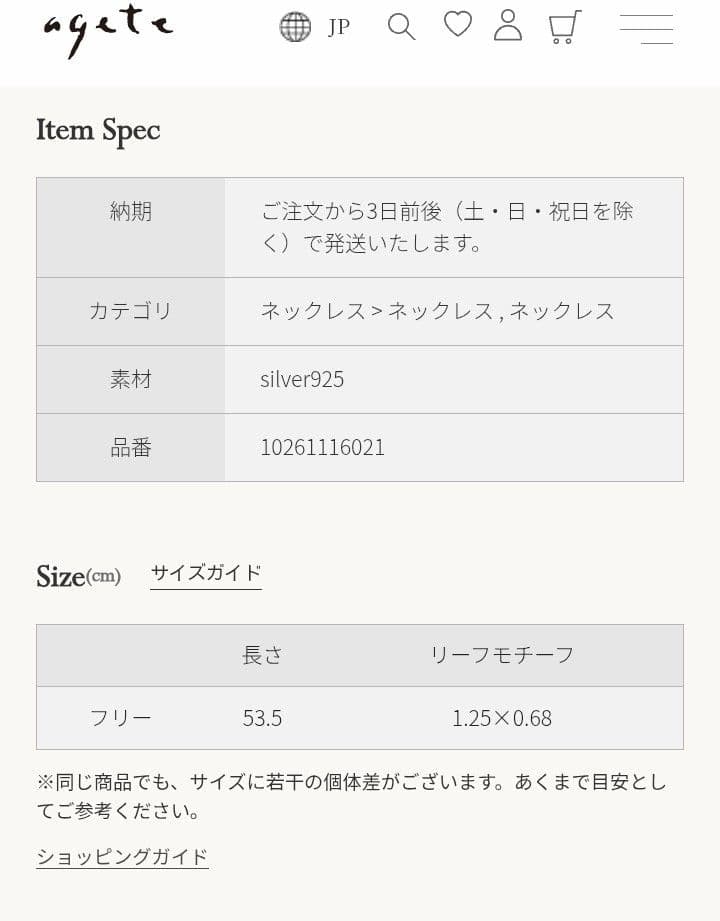Open the ショッピングガイド link
This screenshot has height=921, width=720.
pyautogui.click(x=122, y=857)
